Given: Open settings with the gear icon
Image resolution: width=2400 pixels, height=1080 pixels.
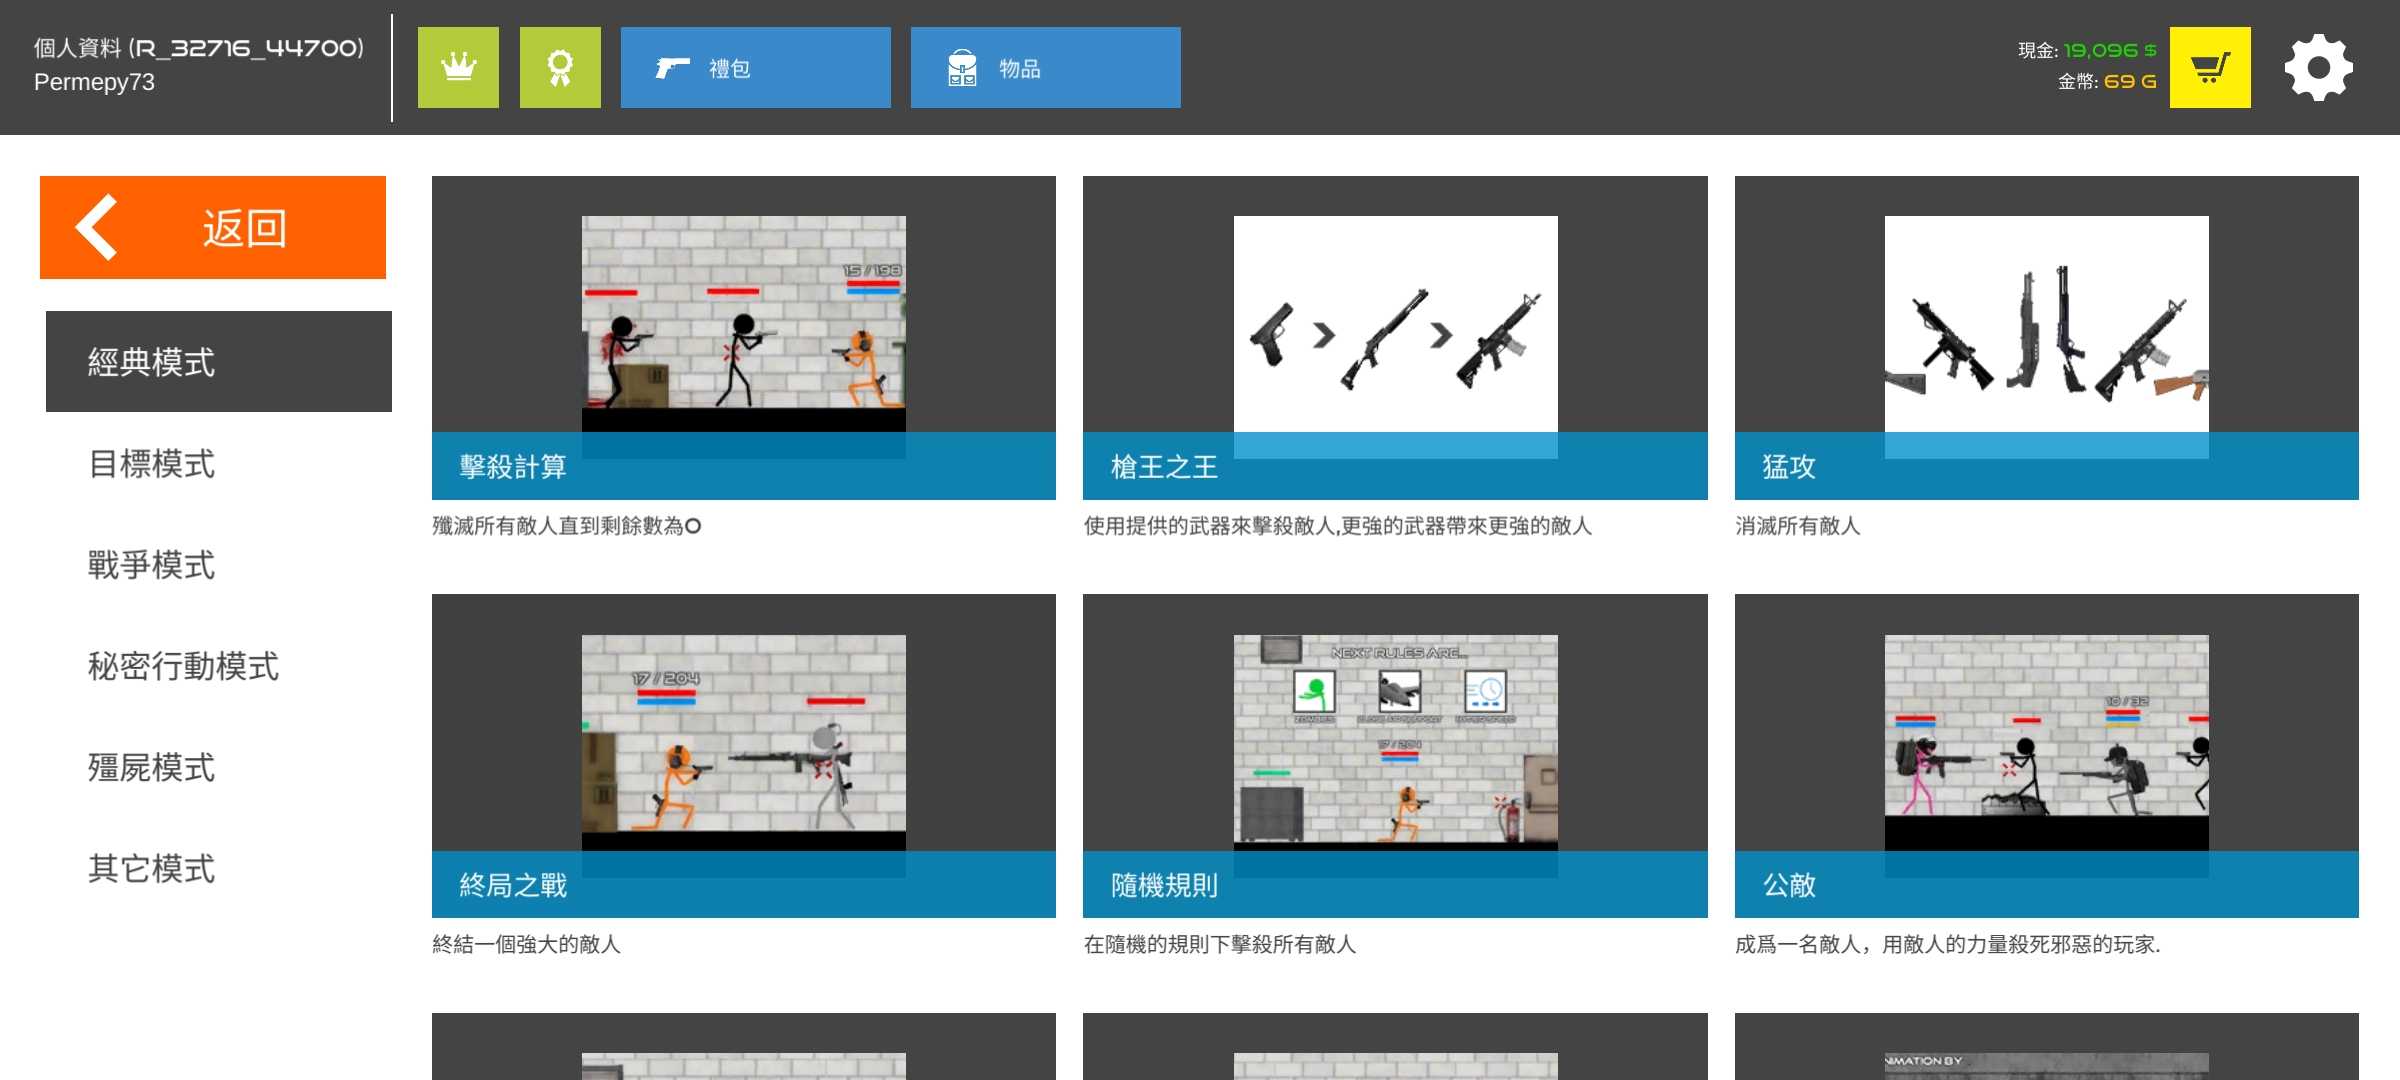Looking at the screenshot, I should point(2318,67).
